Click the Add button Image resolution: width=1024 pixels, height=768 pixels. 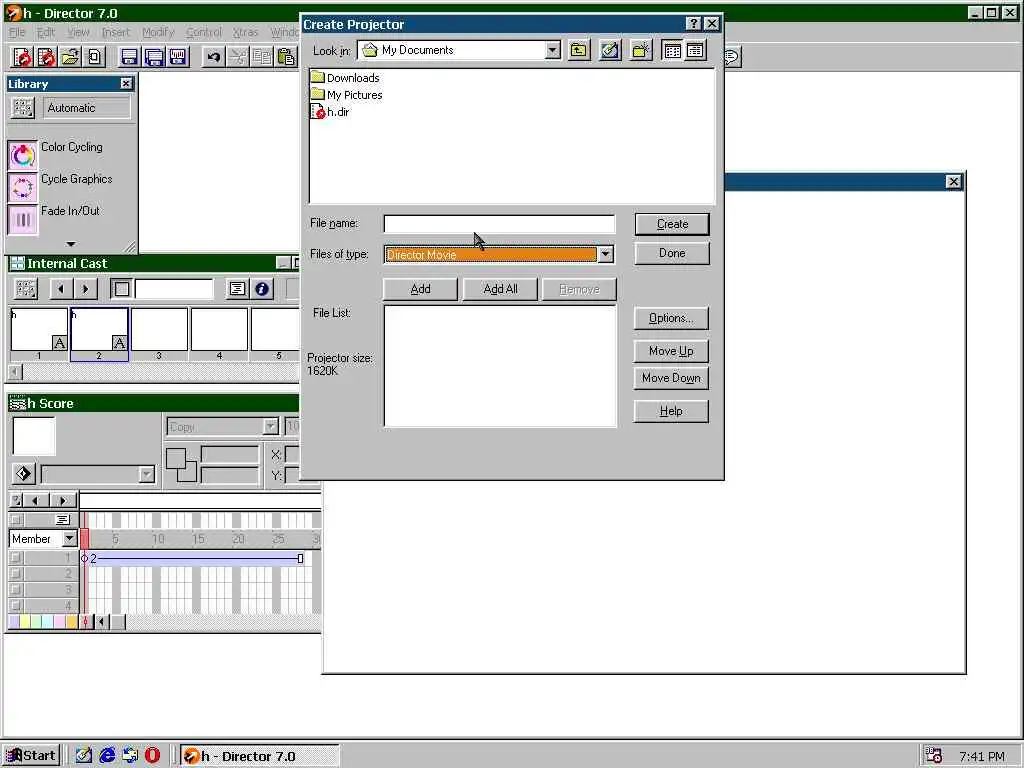tap(421, 289)
